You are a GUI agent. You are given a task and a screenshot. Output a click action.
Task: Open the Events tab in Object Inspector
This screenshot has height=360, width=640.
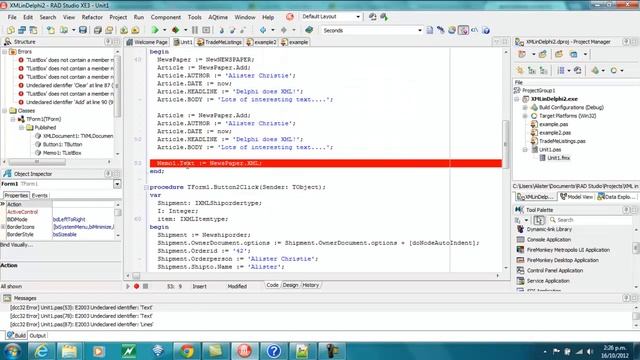(x=40, y=196)
